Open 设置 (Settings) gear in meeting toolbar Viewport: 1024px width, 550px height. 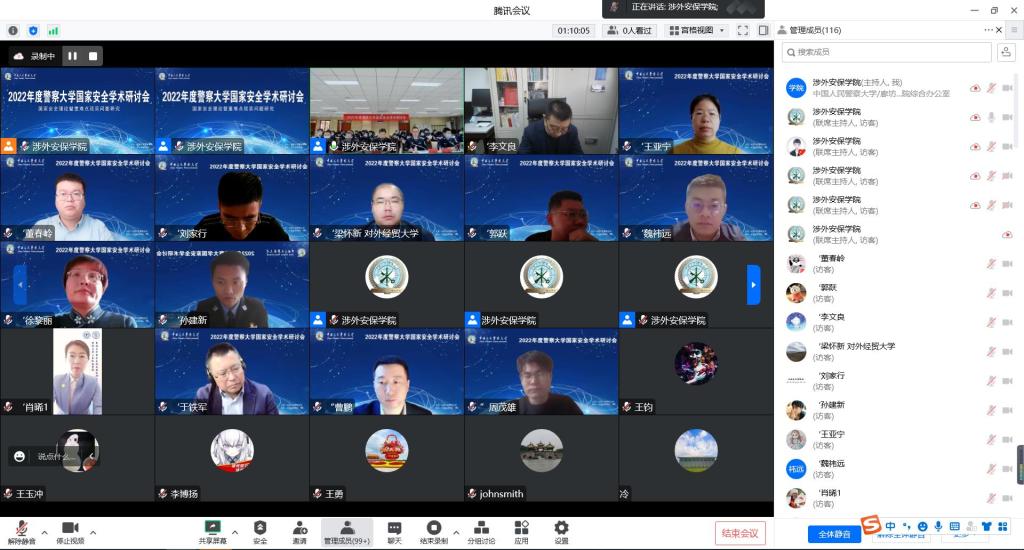561,531
